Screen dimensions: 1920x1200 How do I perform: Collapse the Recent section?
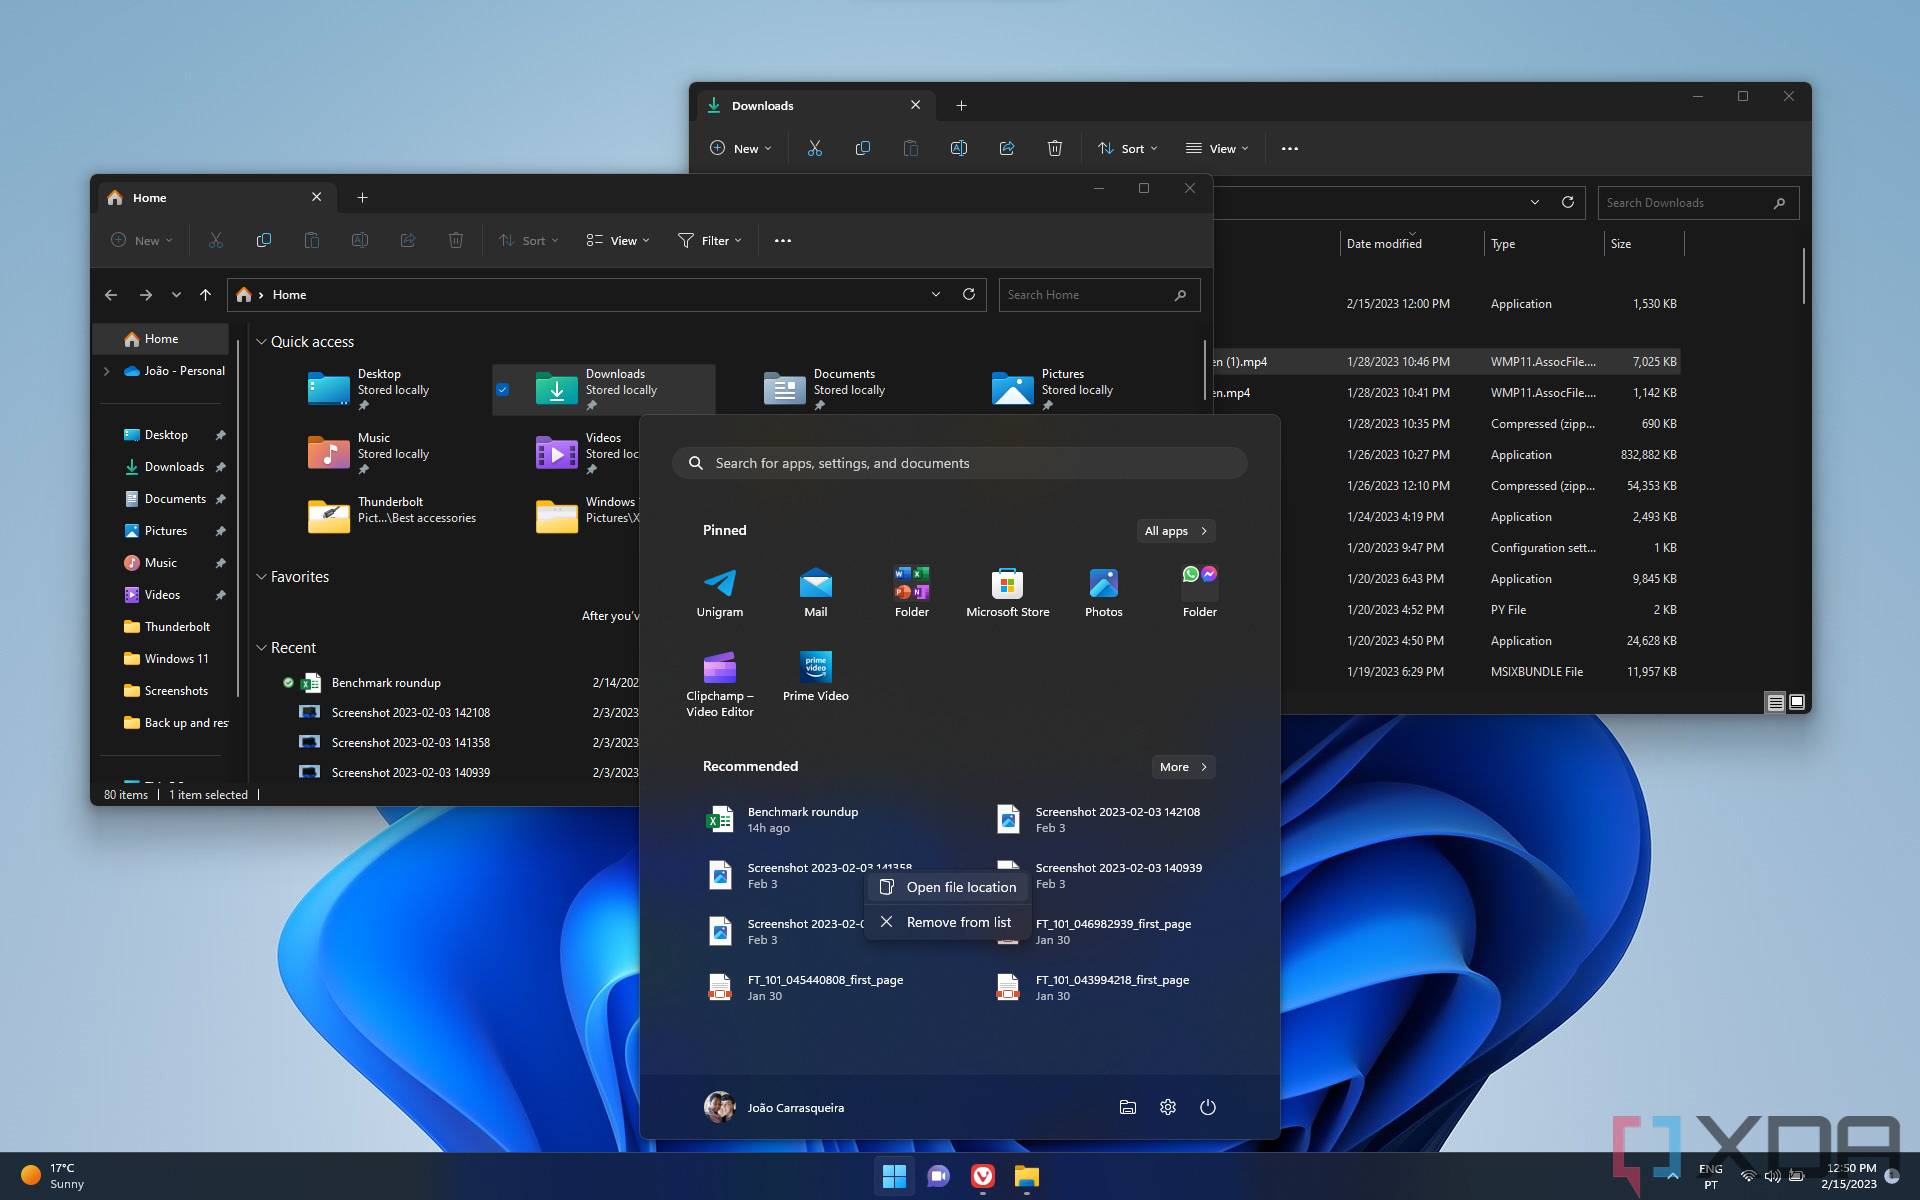click(262, 648)
